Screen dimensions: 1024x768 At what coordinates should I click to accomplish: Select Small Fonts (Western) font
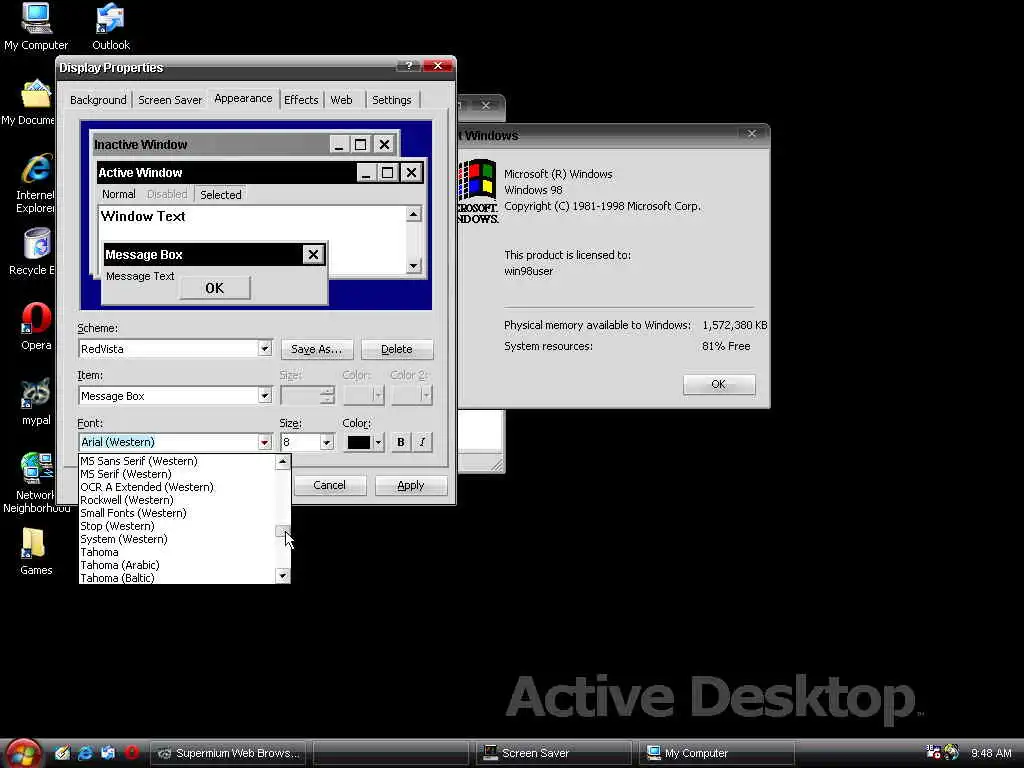click(x=177, y=513)
